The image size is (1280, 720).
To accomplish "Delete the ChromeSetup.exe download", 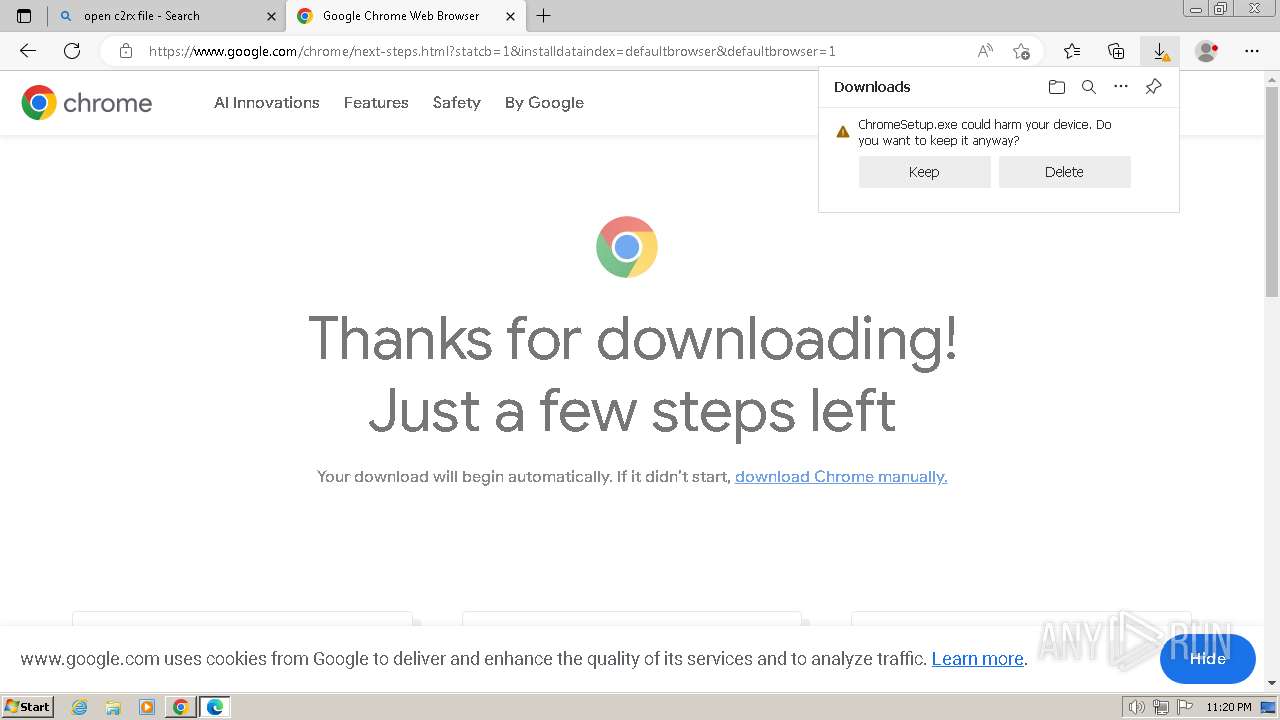I will pyautogui.click(x=1064, y=172).
